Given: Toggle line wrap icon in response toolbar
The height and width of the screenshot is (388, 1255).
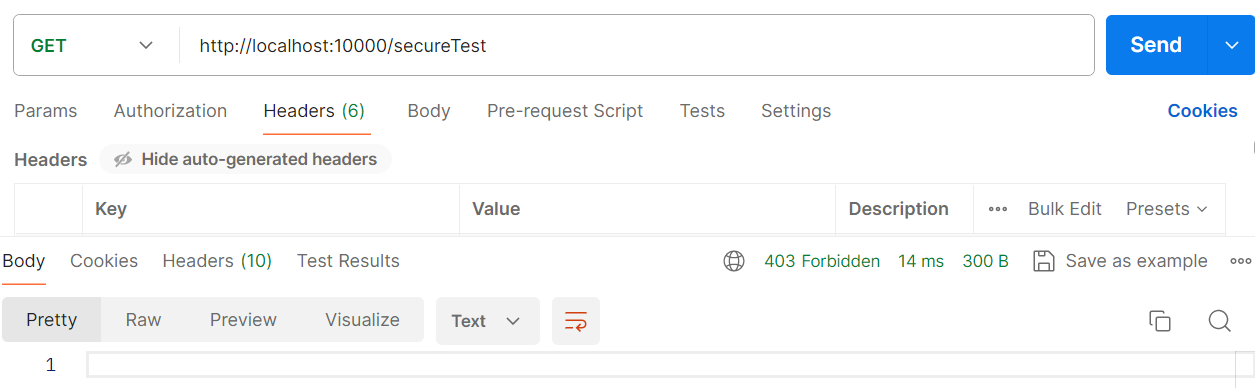Looking at the screenshot, I should click(x=576, y=321).
